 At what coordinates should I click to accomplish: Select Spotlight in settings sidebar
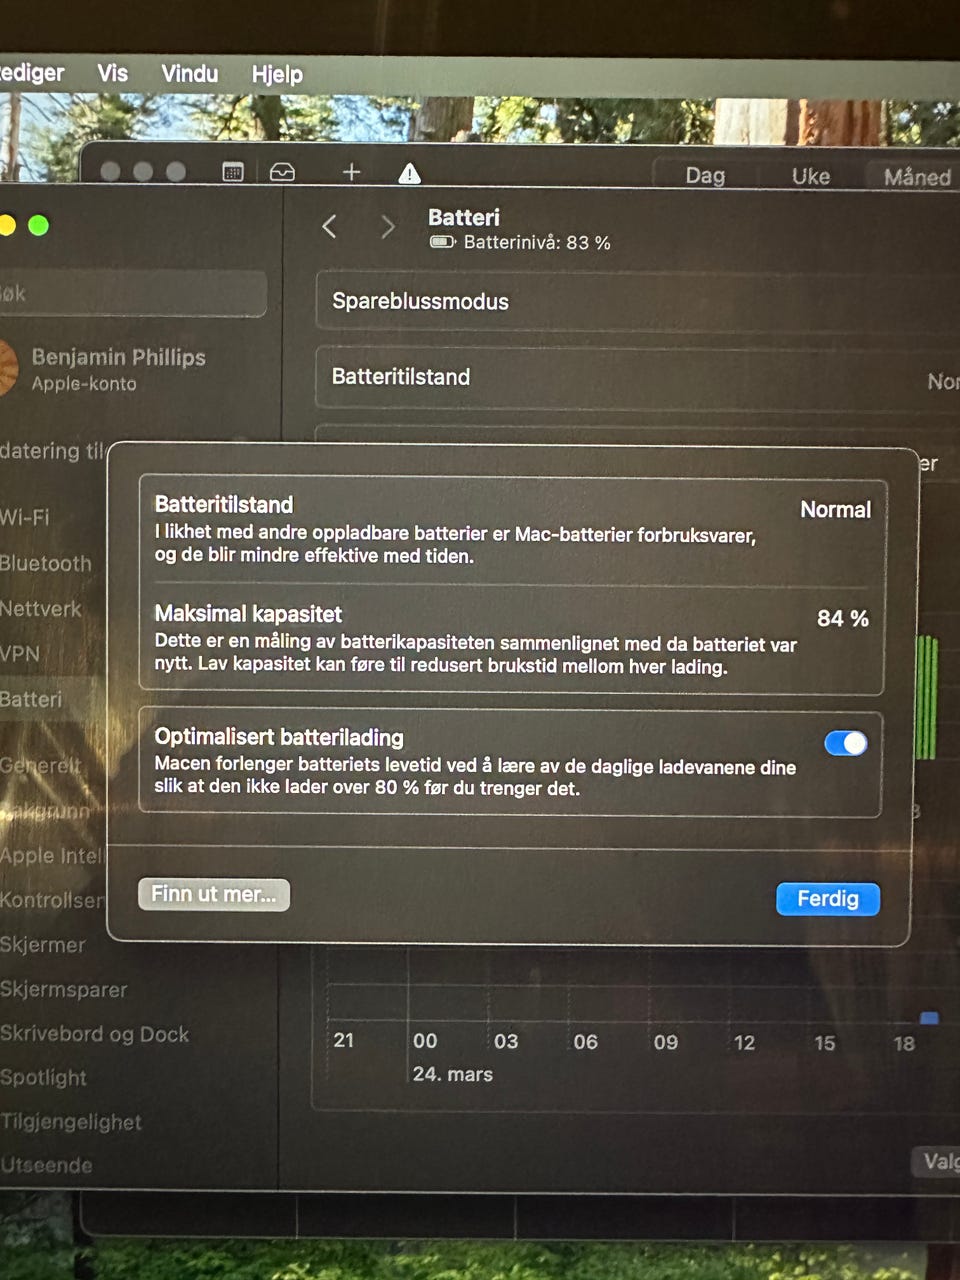44,1078
